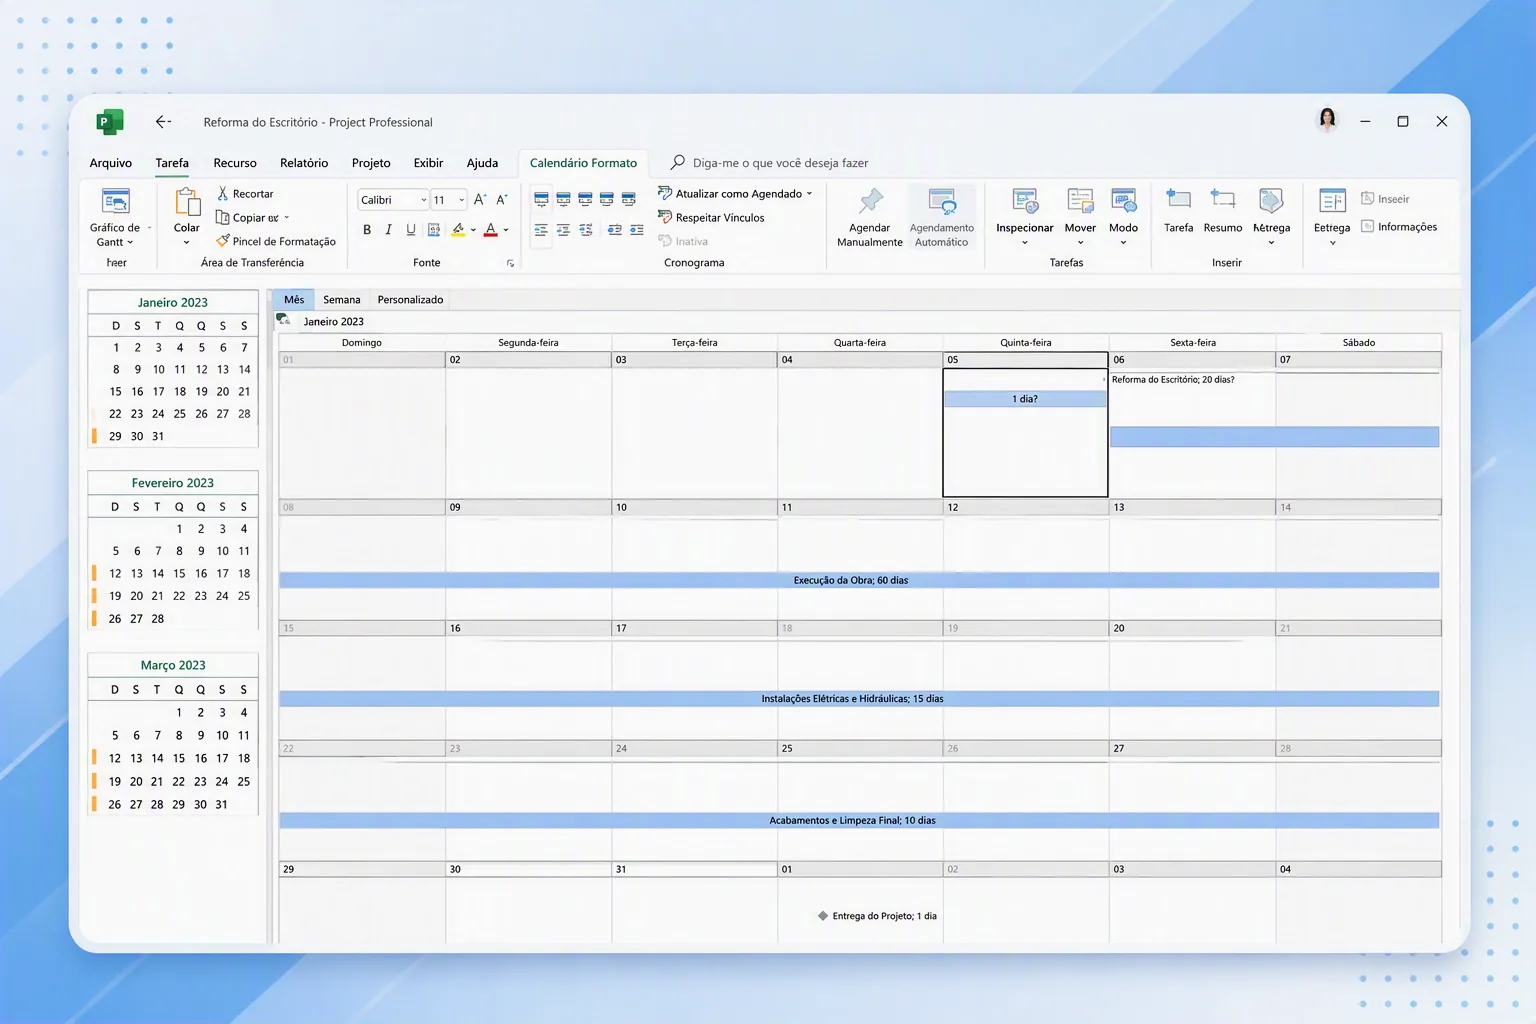This screenshot has height=1024, width=1536.
Task: Click the yellow highlight color swatch
Action: click(x=458, y=230)
